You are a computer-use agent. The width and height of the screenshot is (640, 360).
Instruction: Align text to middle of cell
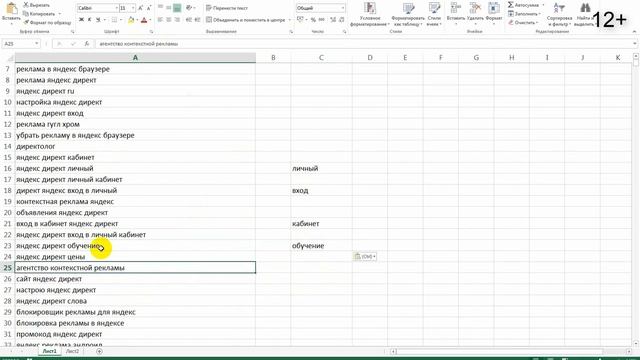click(x=169, y=8)
